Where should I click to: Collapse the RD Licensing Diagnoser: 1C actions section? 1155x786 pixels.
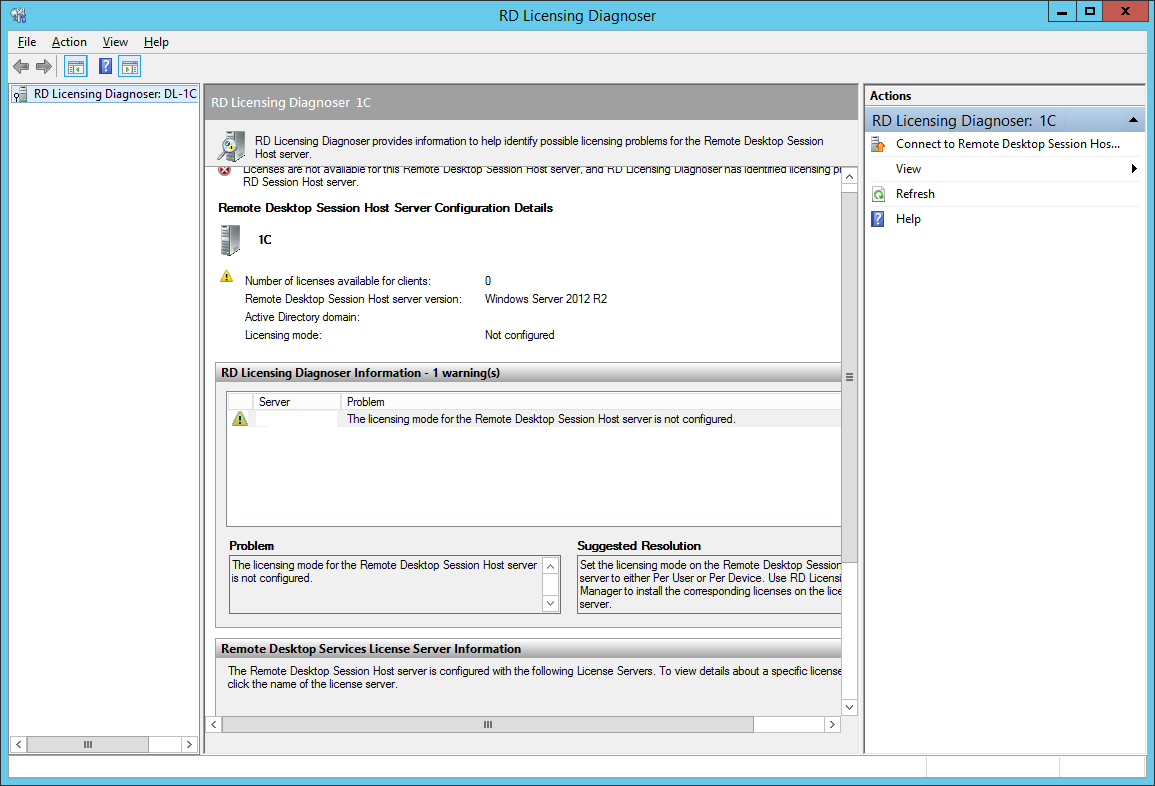1133,120
